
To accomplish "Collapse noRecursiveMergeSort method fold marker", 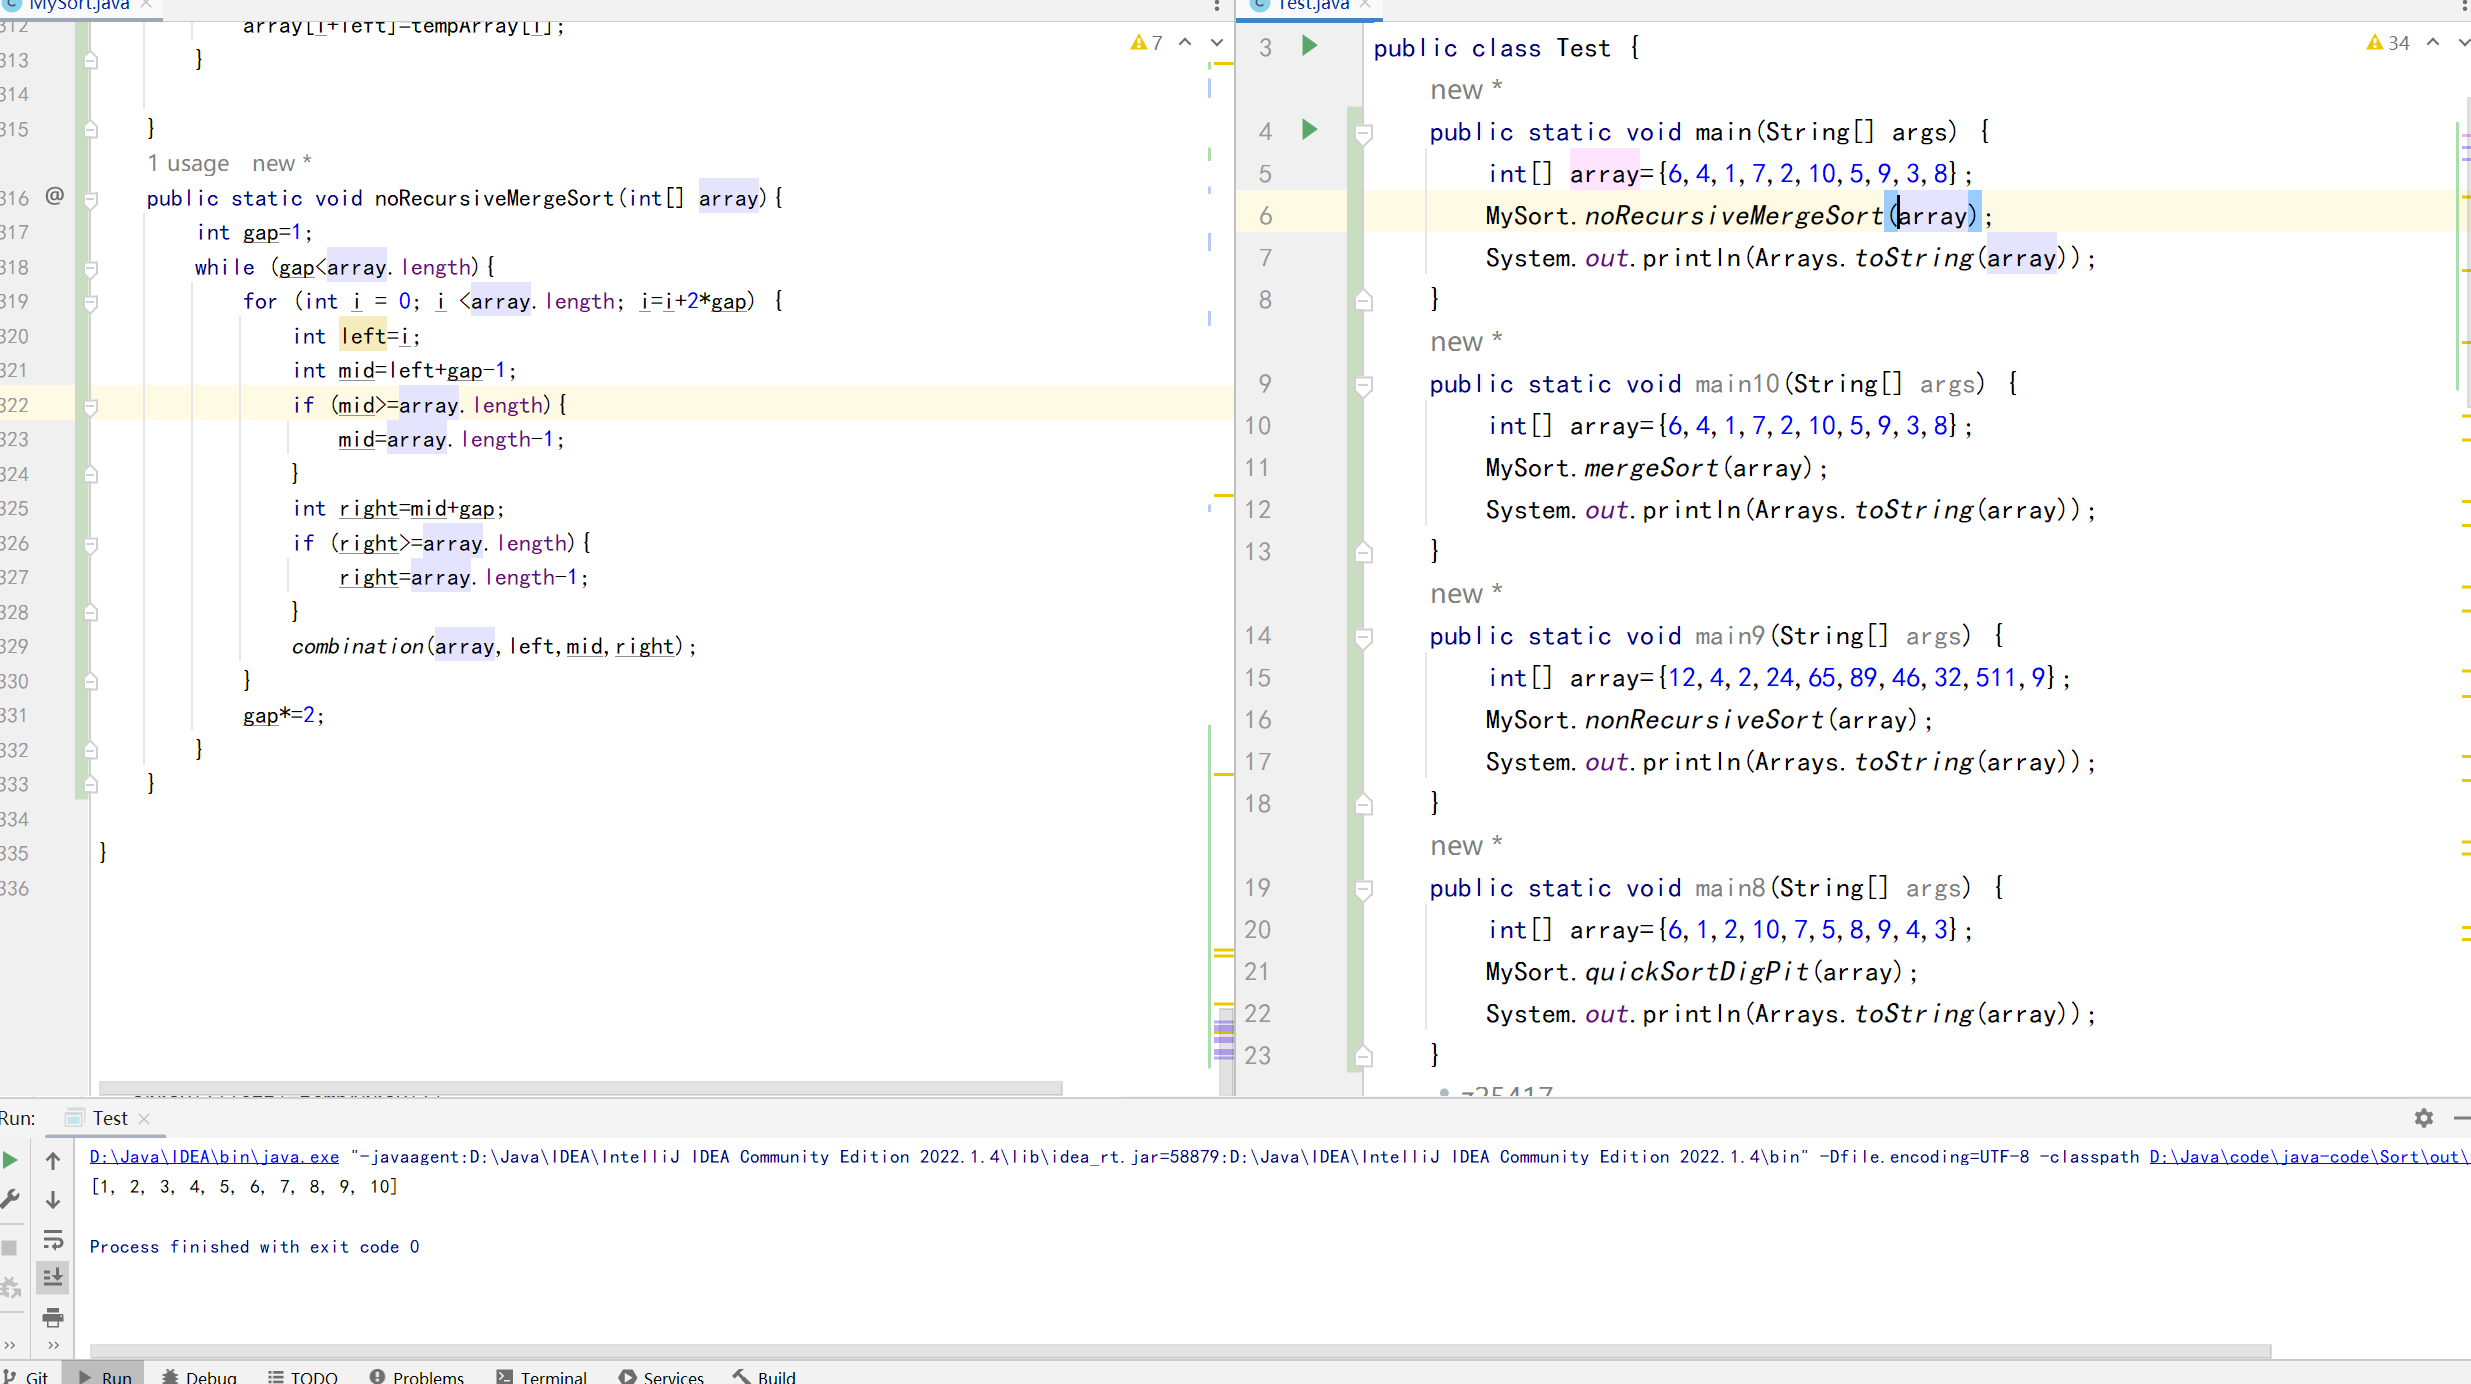I will coord(91,199).
